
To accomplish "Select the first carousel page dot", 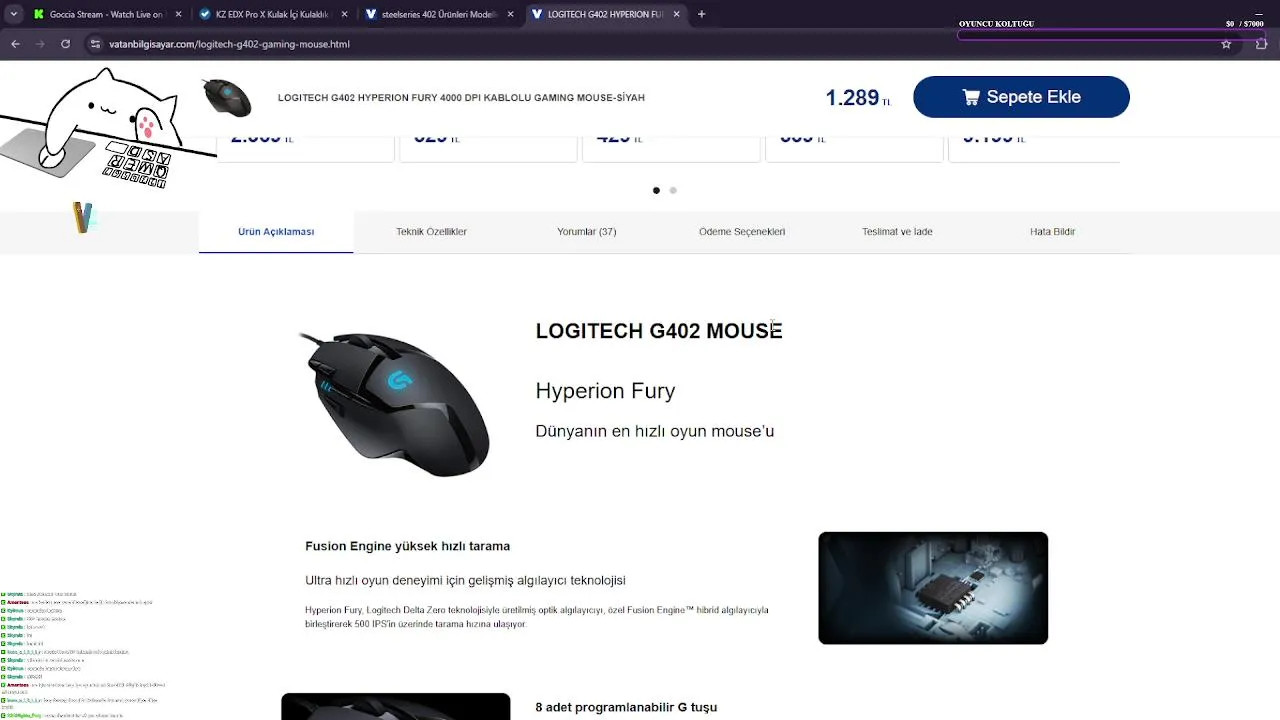I will [x=656, y=190].
